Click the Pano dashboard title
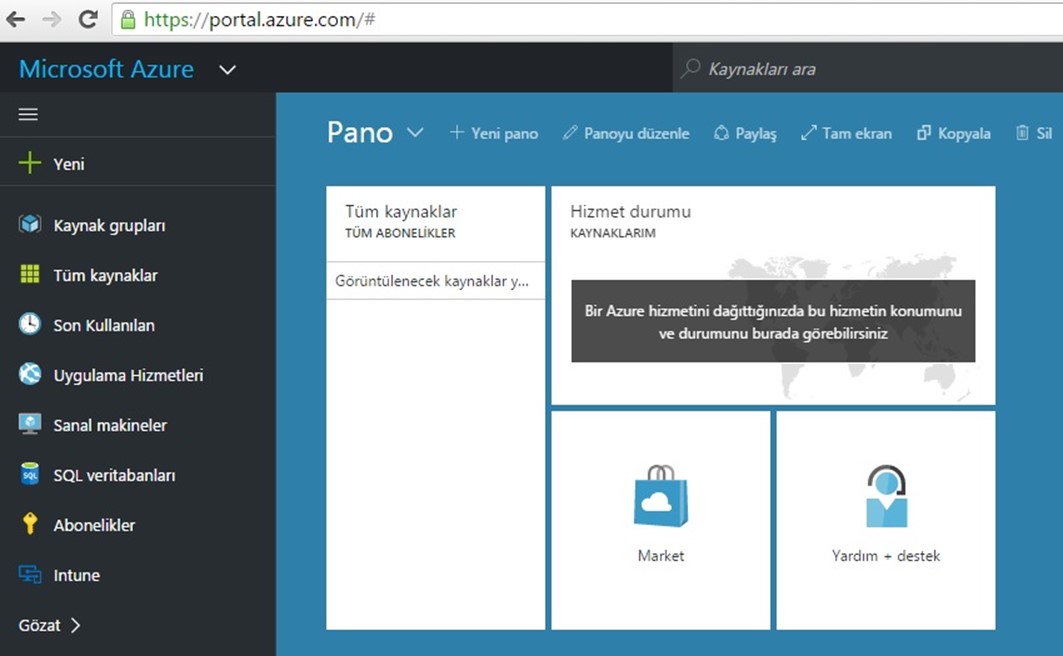1063x656 pixels. point(360,133)
